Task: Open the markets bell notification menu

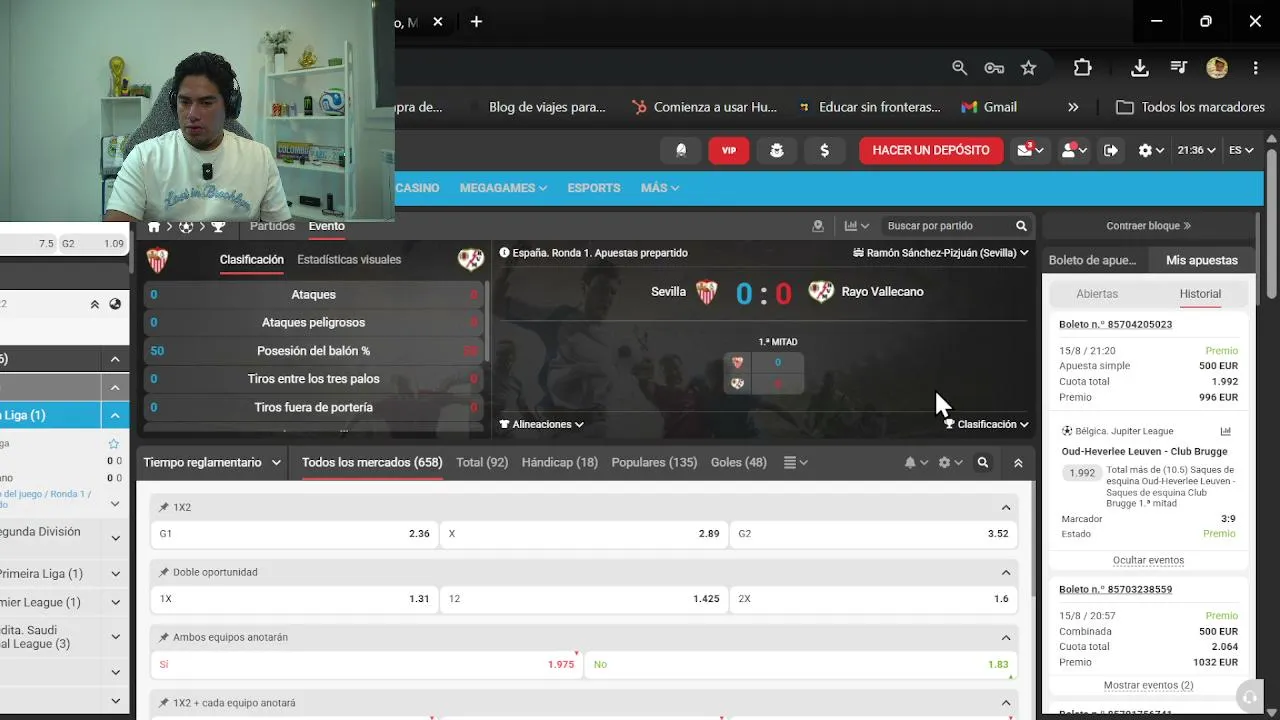Action: pyautogui.click(x=916, y=463)
